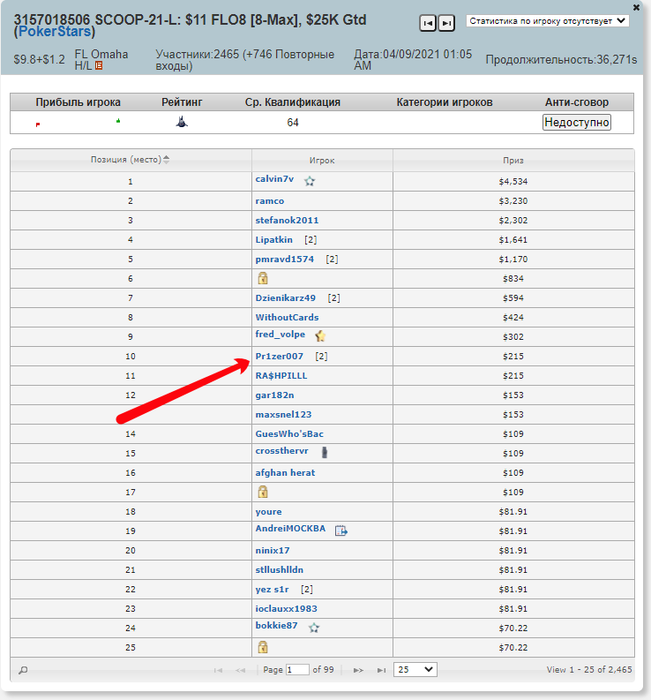Viewport: 651px width, 700px height.
Task: Open GuesWho'sBac player profile
Action: (289, 434)
